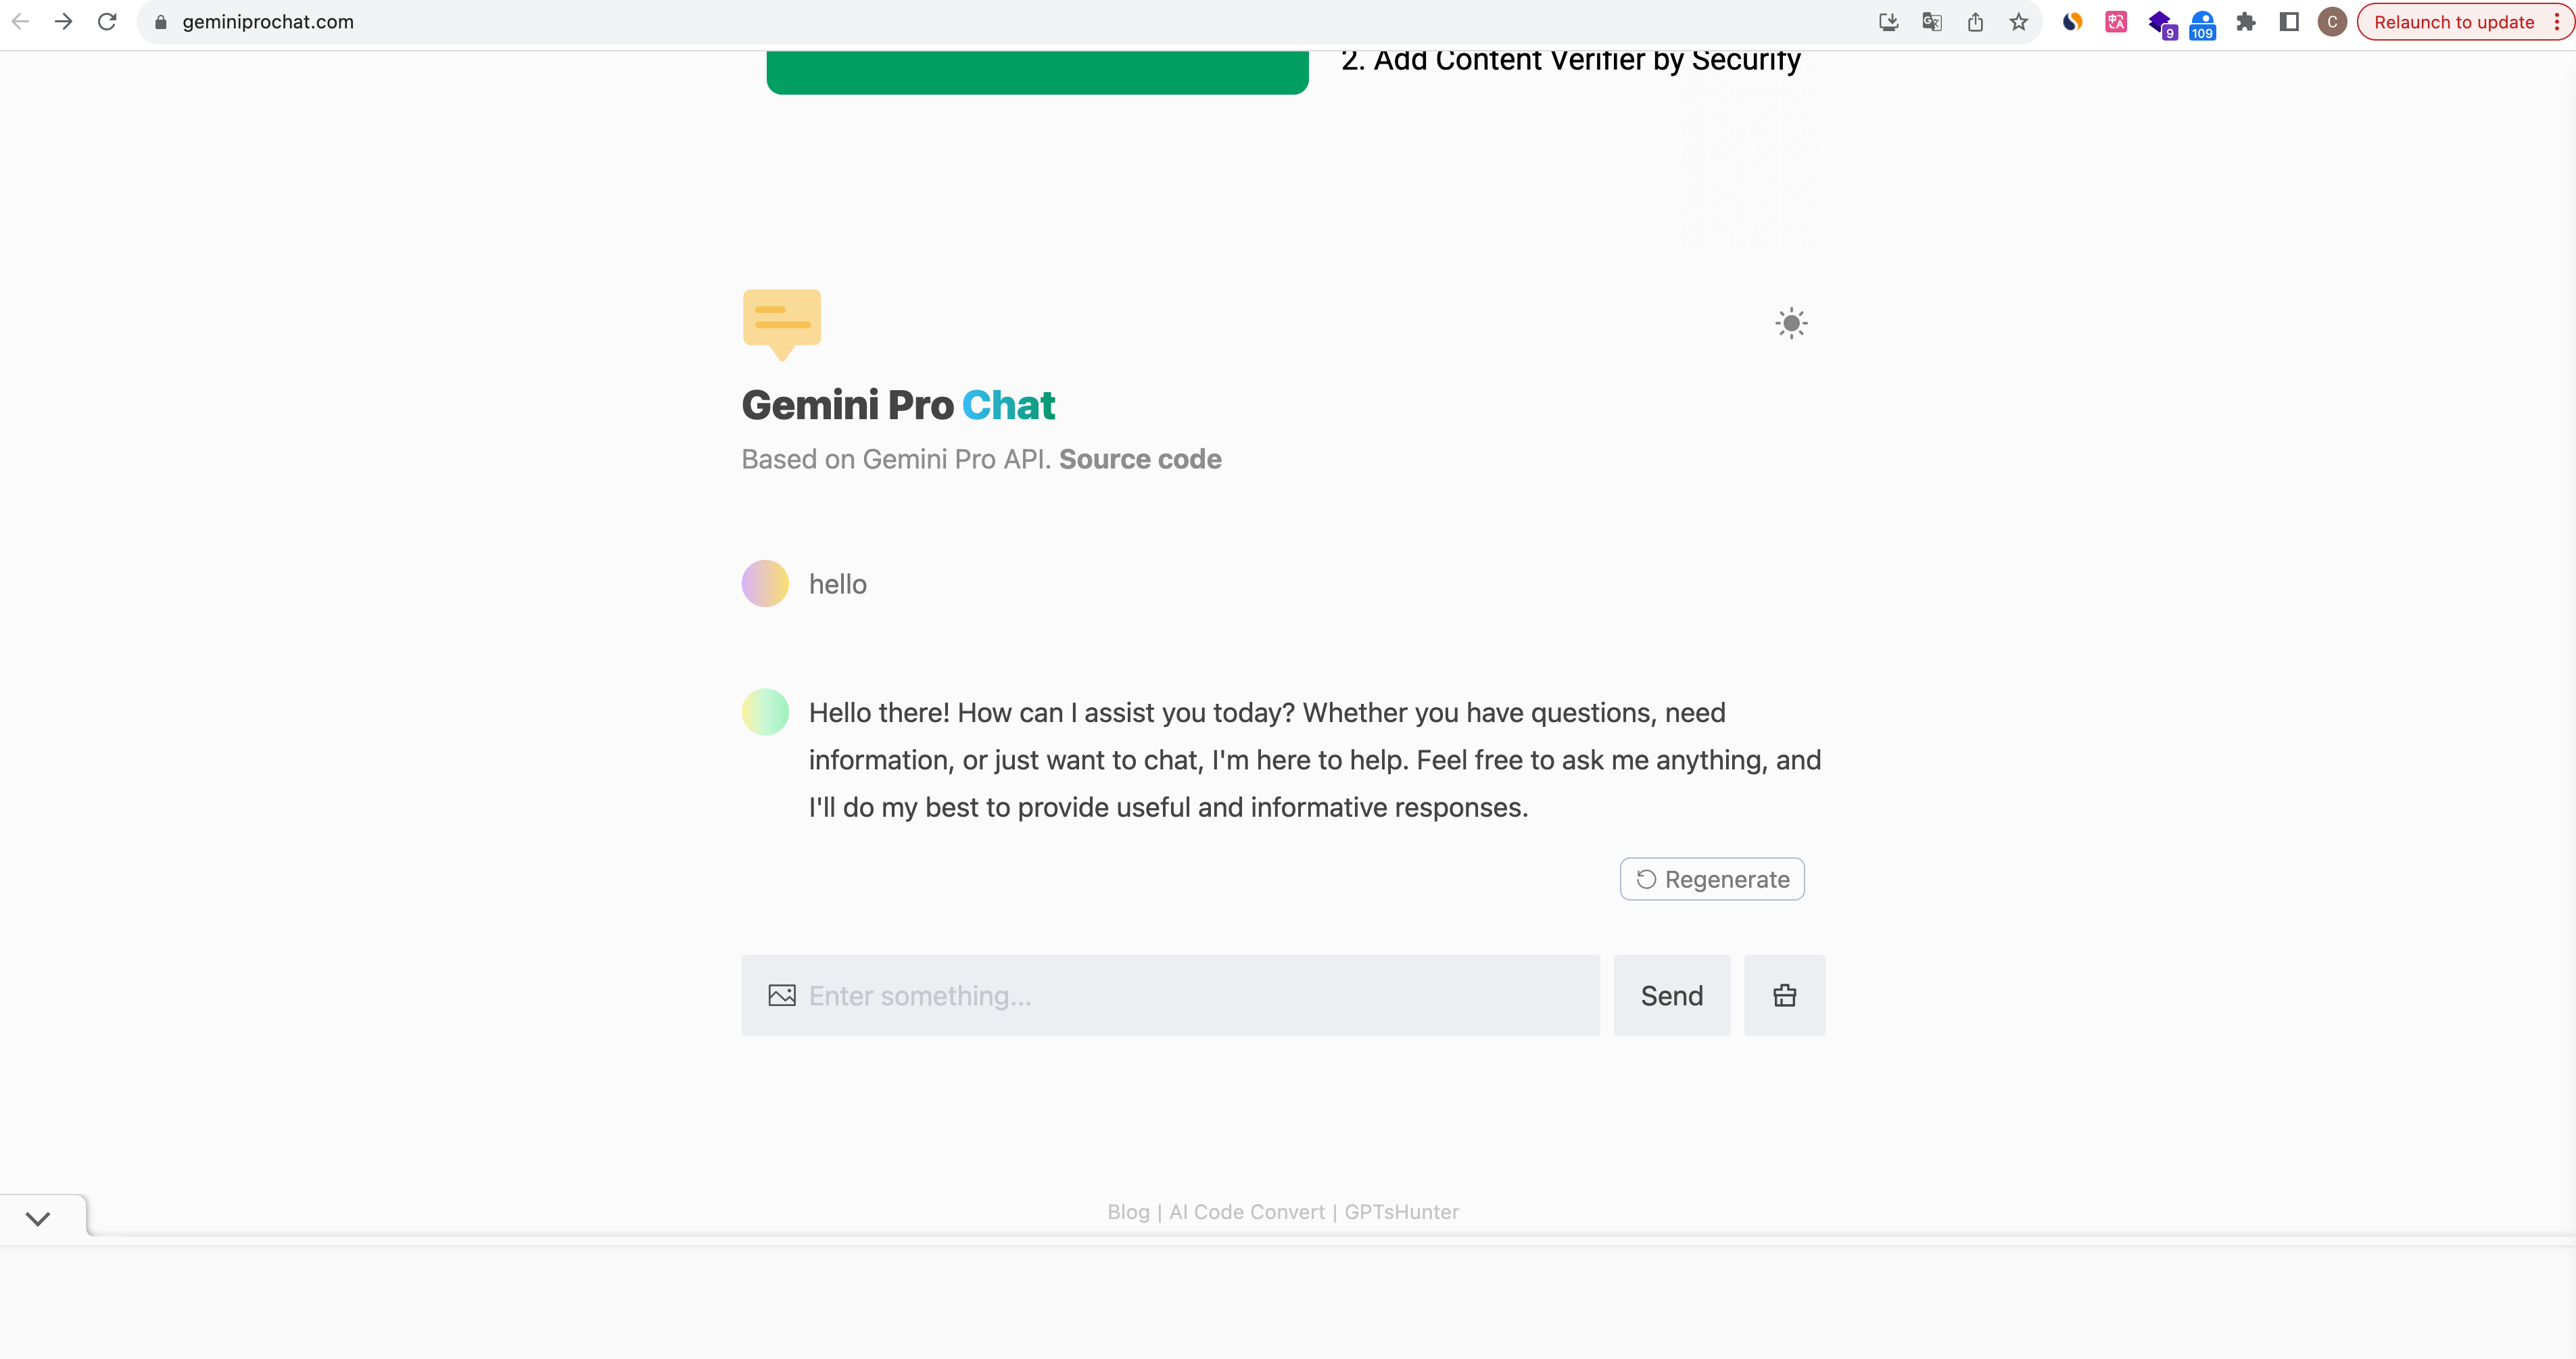The width and height of the screenshot is (2576, 1359).
Task: Click the Google Translate icon in address bar
Action: point(1932,22)
